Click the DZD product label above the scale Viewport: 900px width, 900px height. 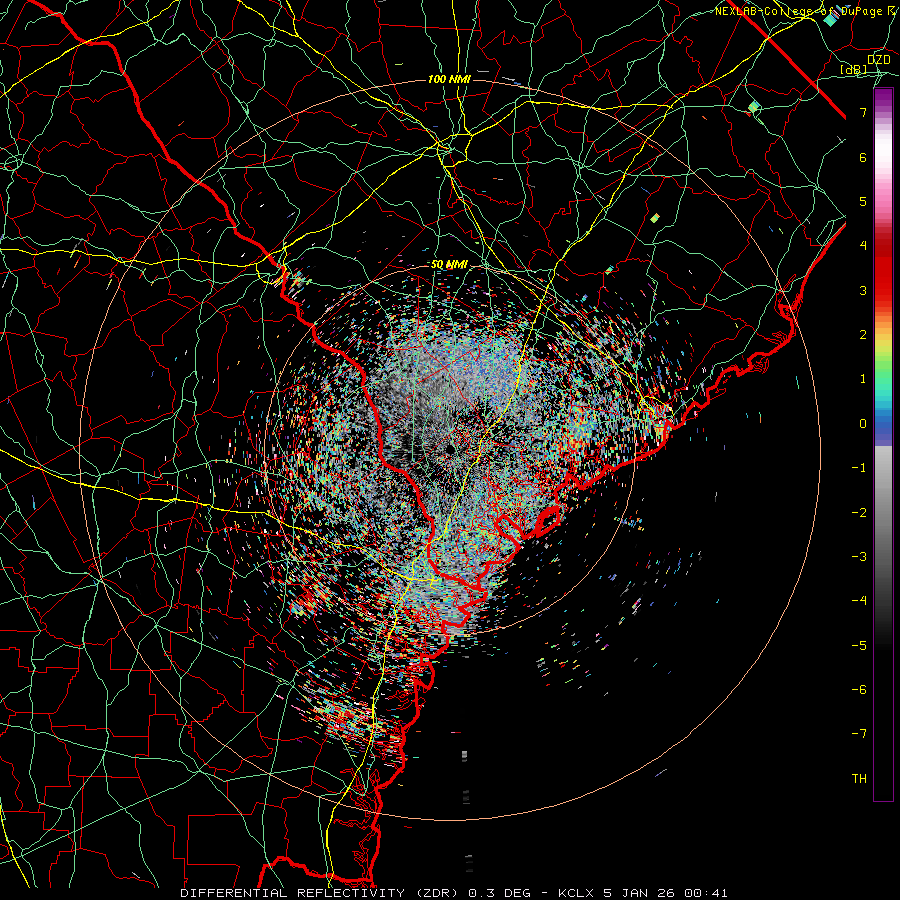(x=879, y=60)
